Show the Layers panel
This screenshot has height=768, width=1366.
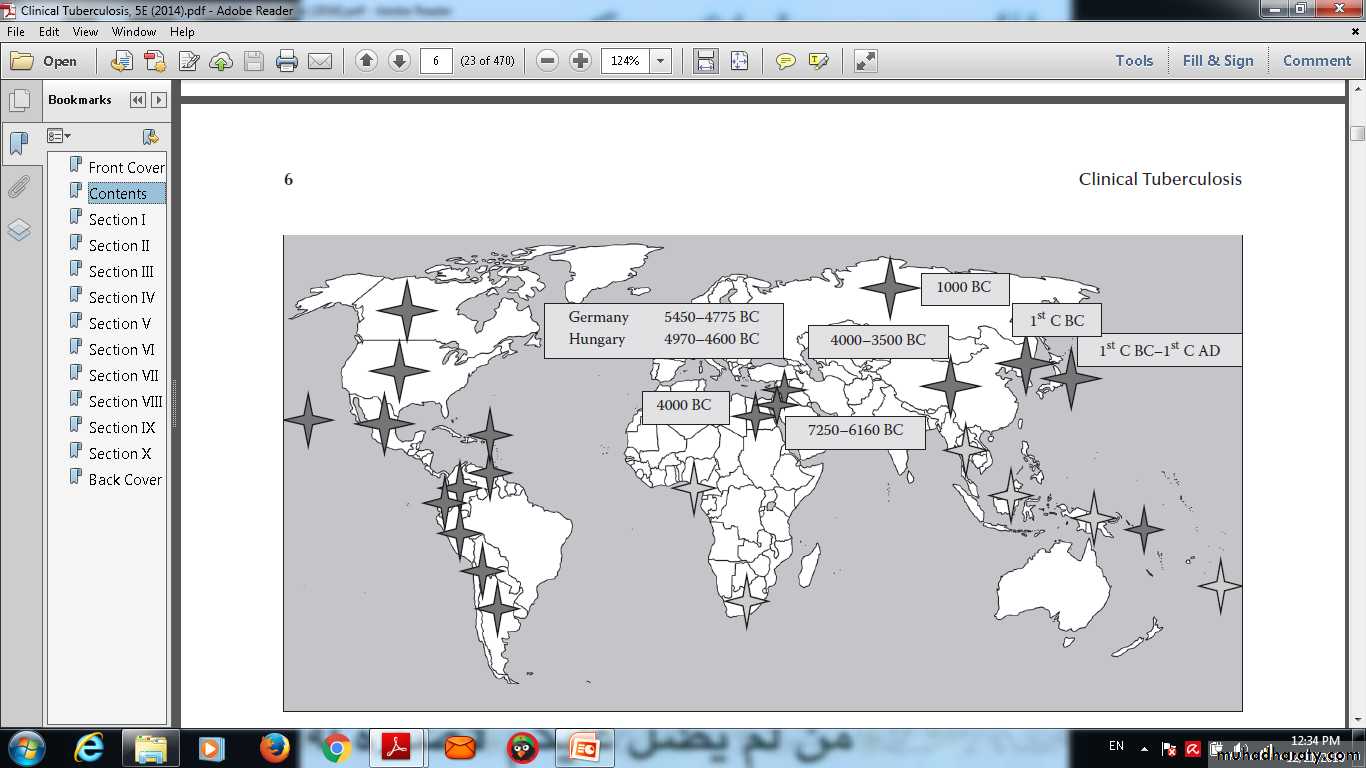point(19,230)
